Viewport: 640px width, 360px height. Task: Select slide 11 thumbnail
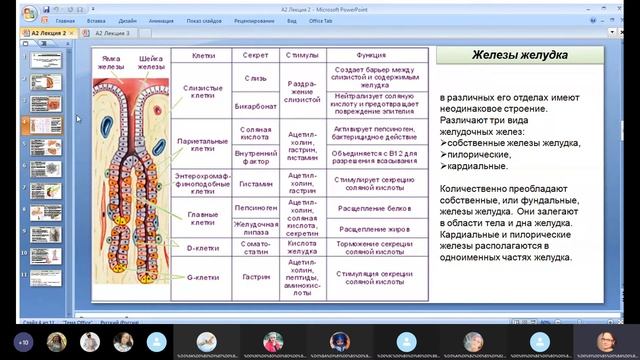tap(46, 278)
